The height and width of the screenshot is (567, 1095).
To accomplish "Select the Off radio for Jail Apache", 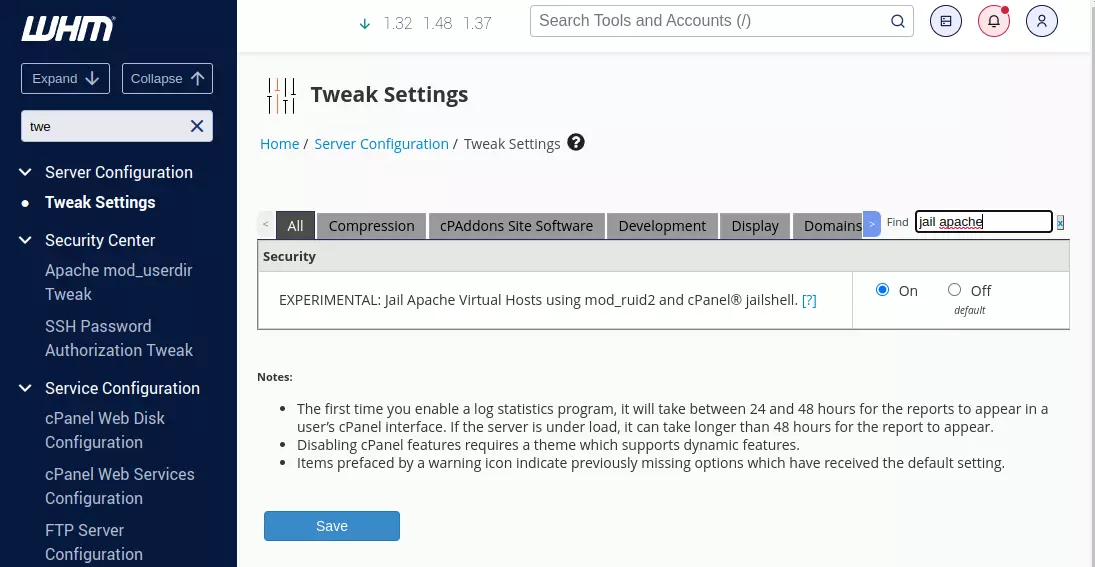I will coord(954,290).
